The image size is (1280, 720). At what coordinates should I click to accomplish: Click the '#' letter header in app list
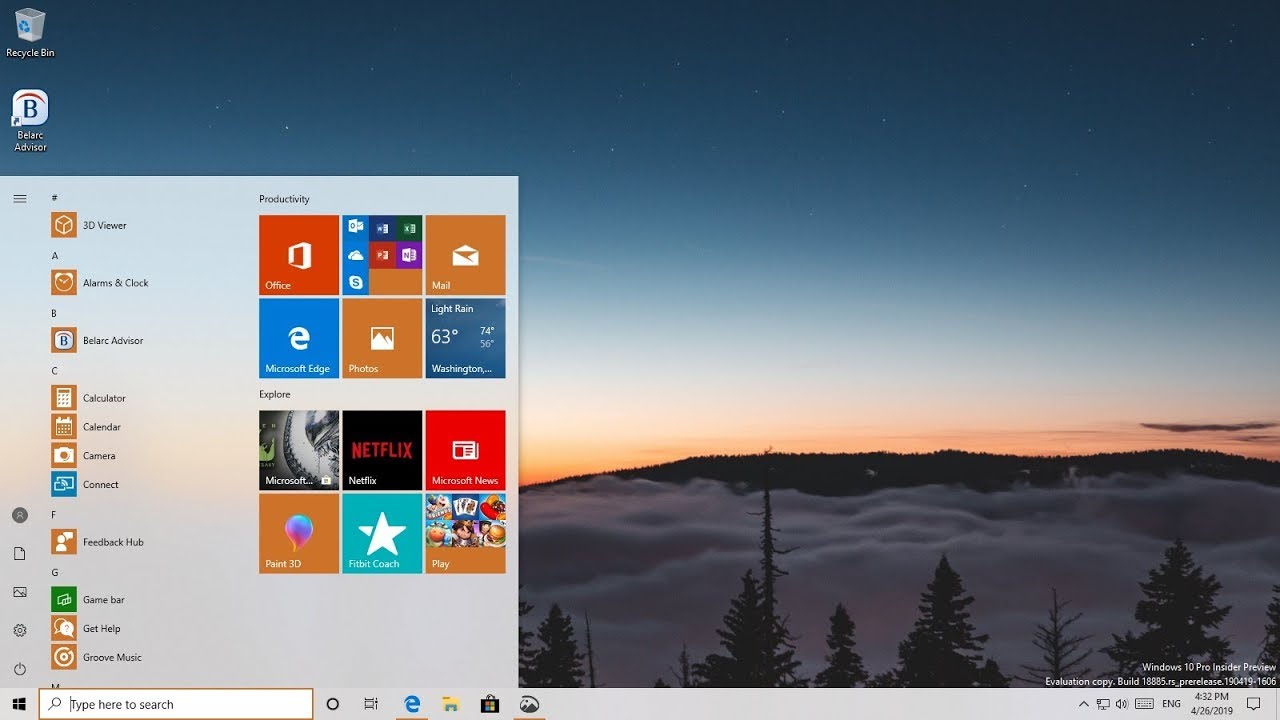(54, 198)
